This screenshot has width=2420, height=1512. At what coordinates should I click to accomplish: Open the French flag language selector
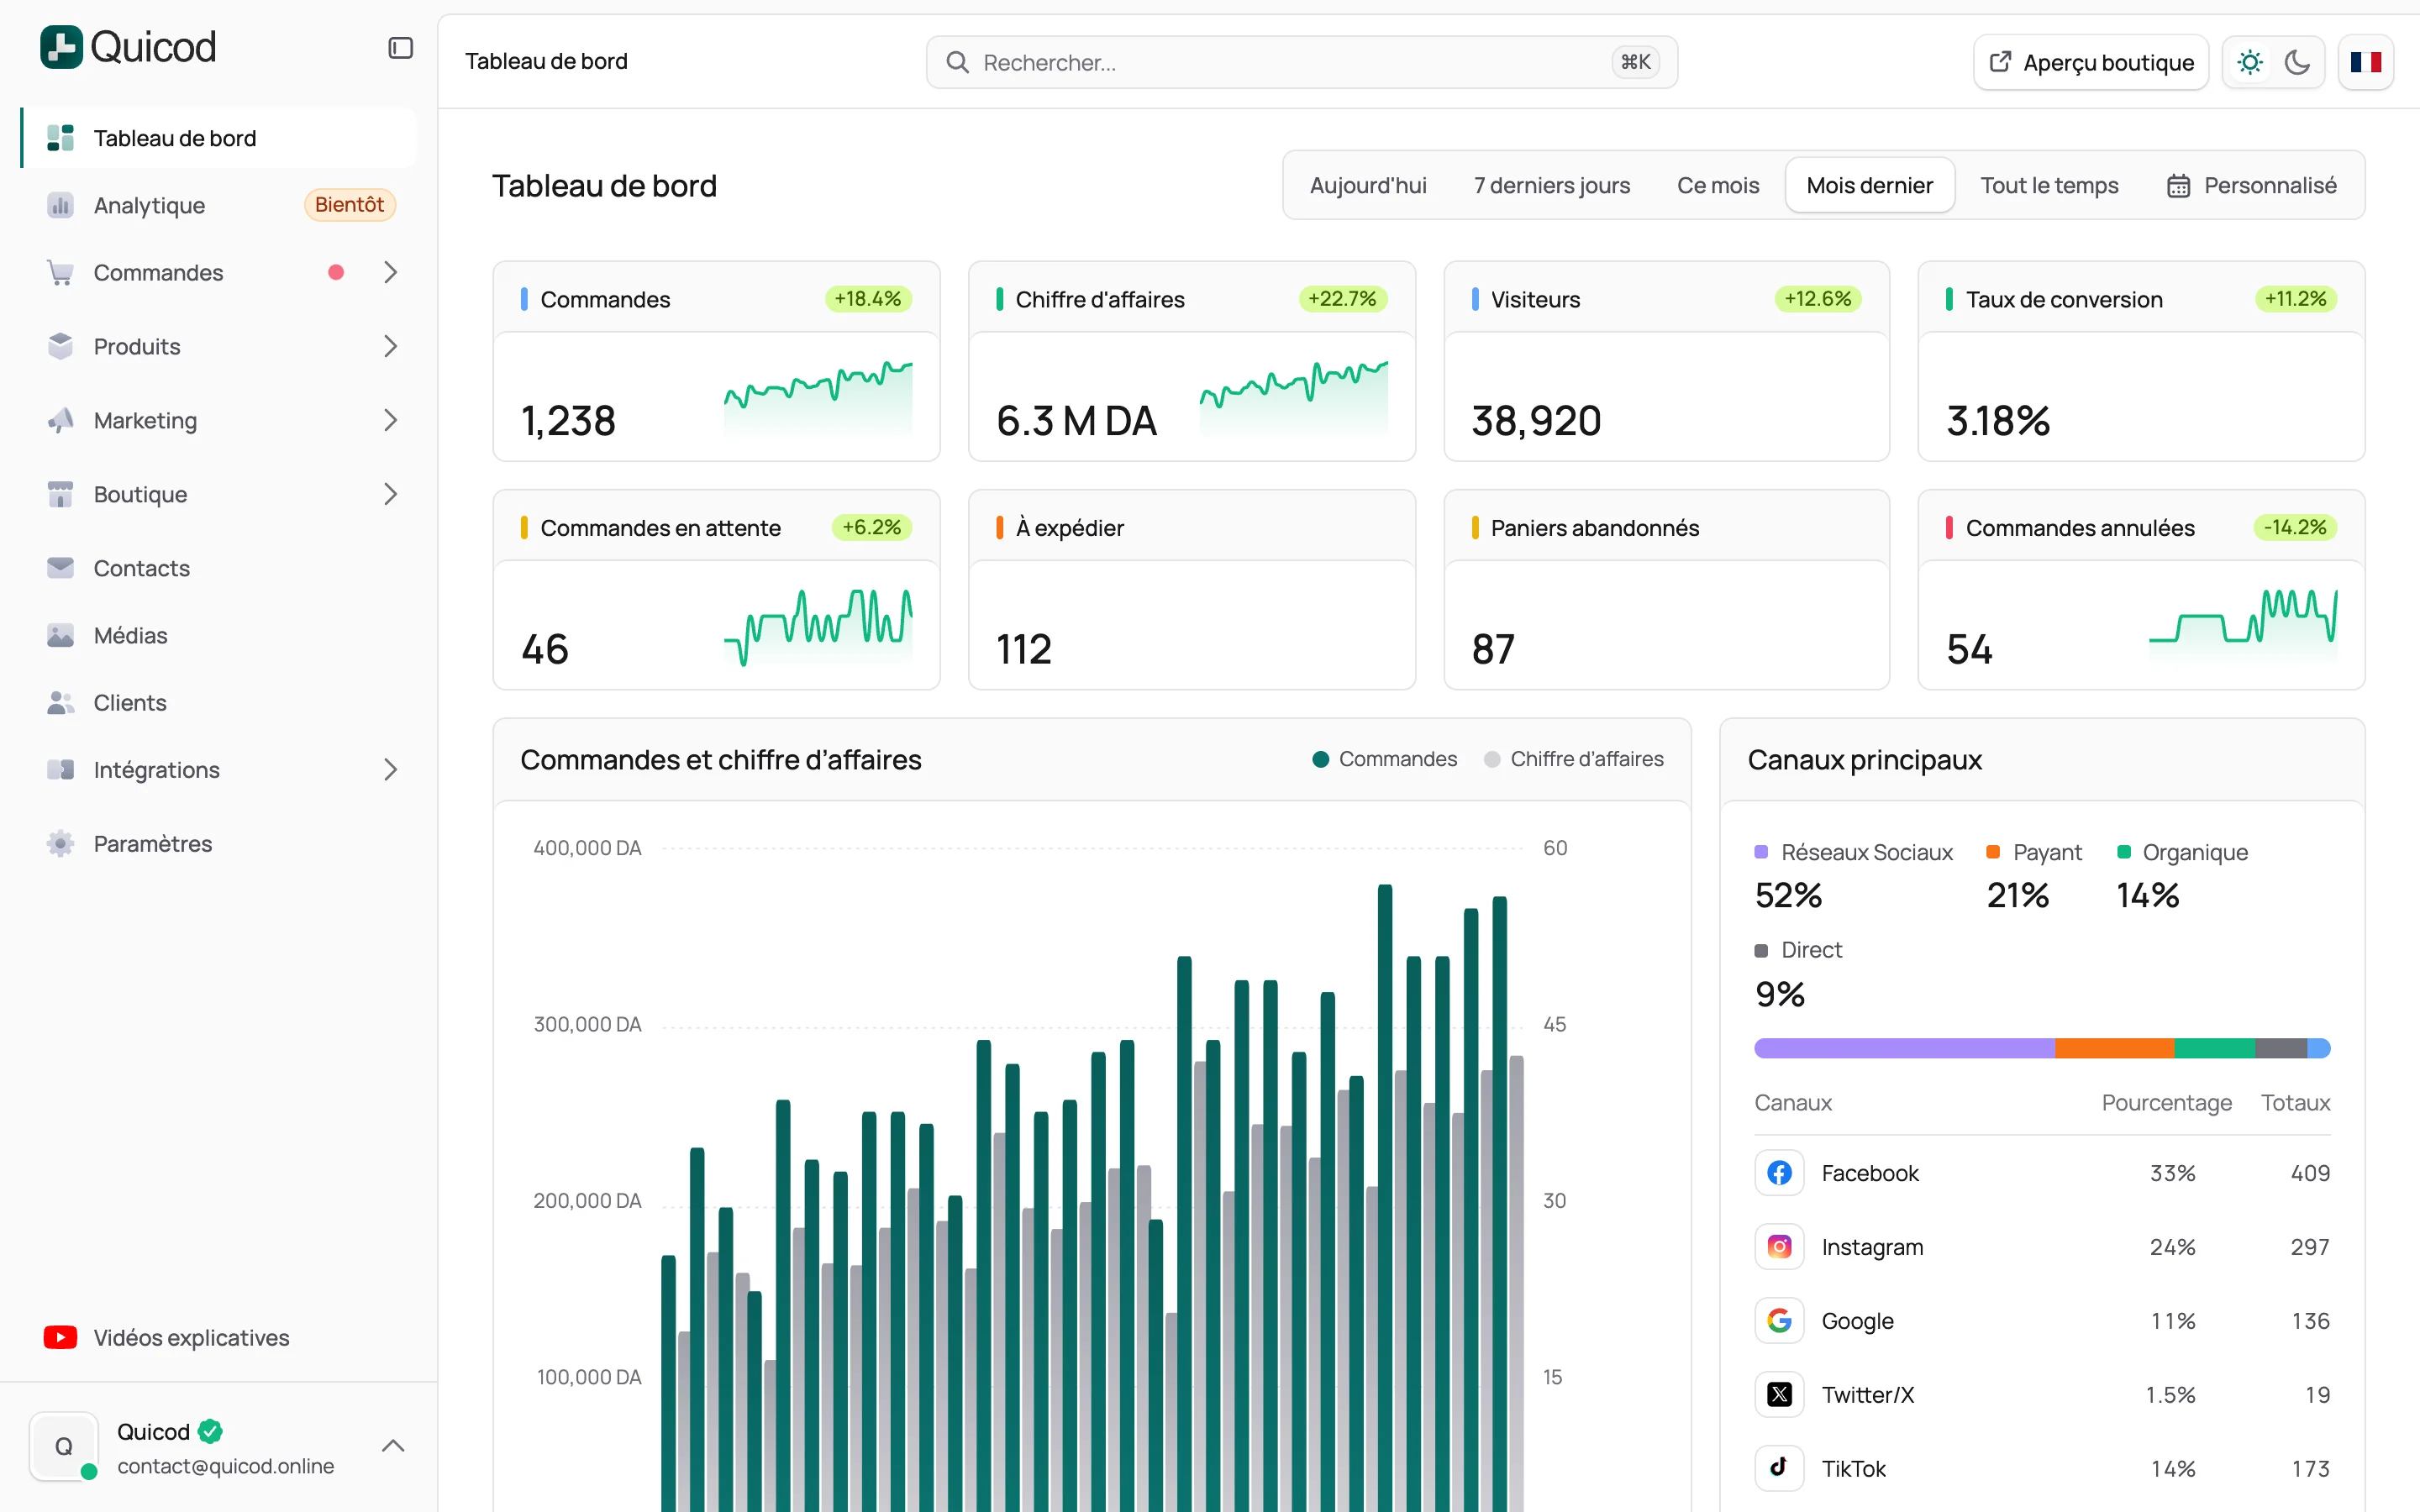click(2366, 62)
